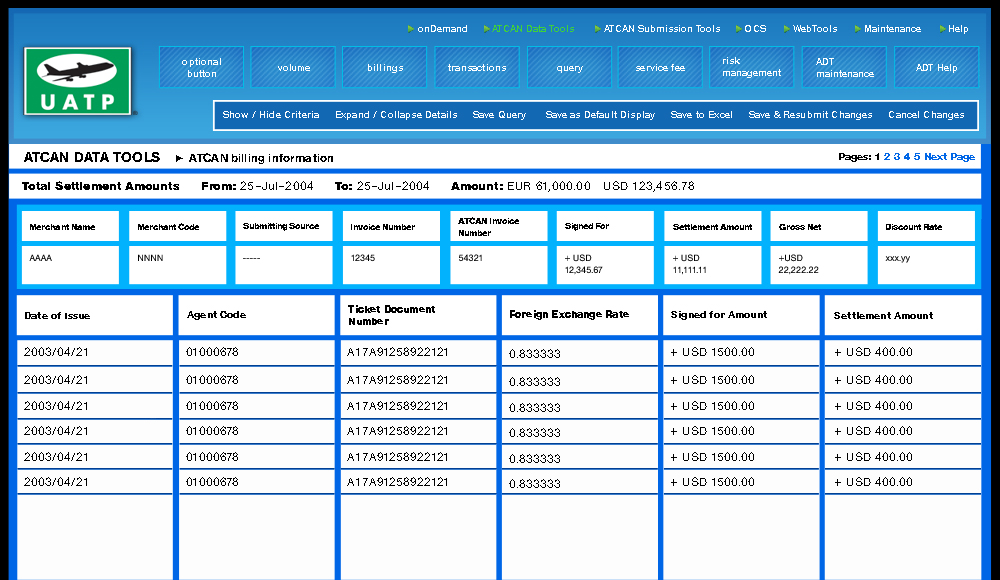Select the risk management button
Image resolution: width=1000 pixels, height=580 pixels.
coord(752,68)
